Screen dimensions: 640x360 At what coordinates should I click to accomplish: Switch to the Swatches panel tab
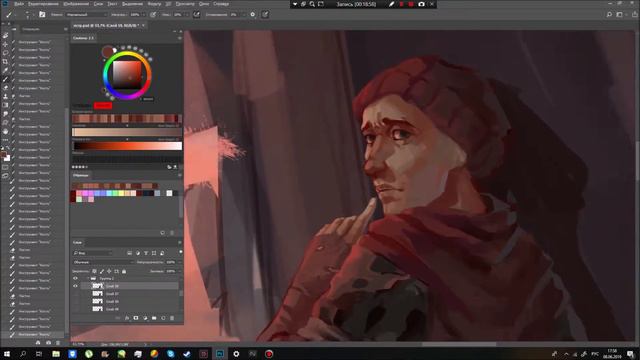80,175
